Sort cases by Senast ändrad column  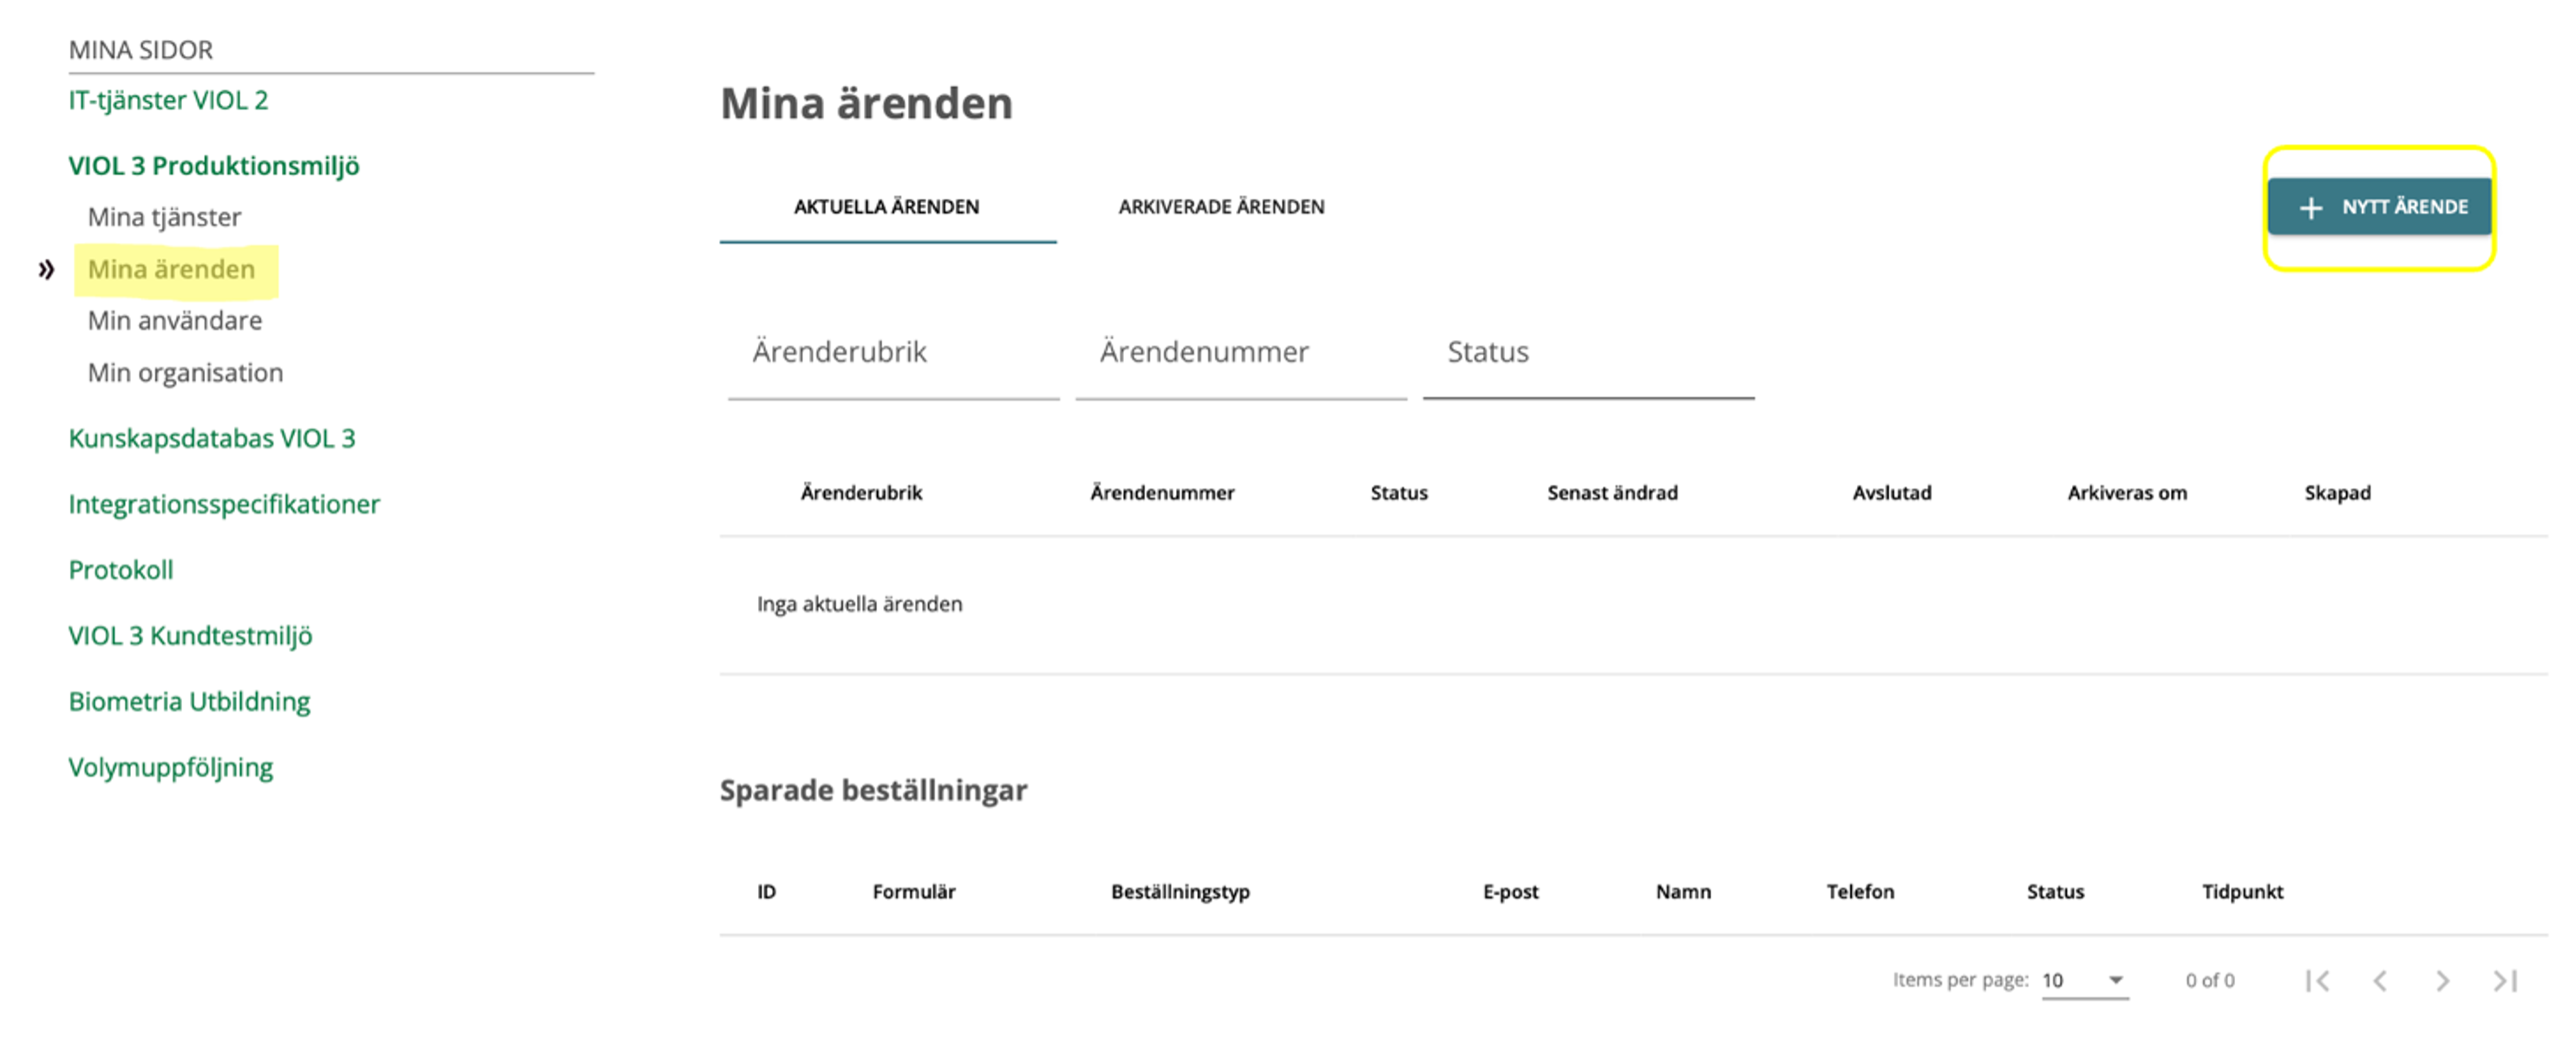click(x=1612, y=493)
